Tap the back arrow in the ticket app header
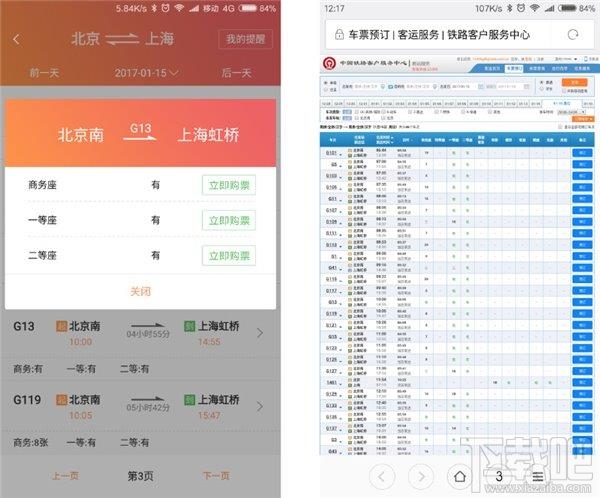 click(16, 39)
